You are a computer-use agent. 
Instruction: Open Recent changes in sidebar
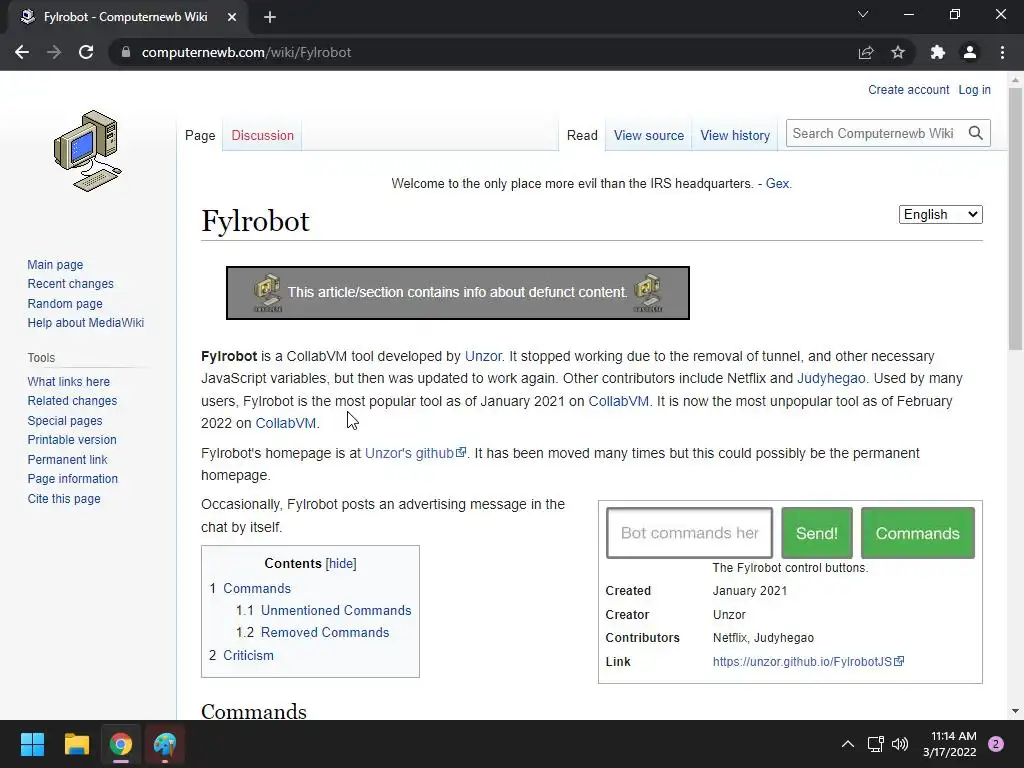pos(71,283)
